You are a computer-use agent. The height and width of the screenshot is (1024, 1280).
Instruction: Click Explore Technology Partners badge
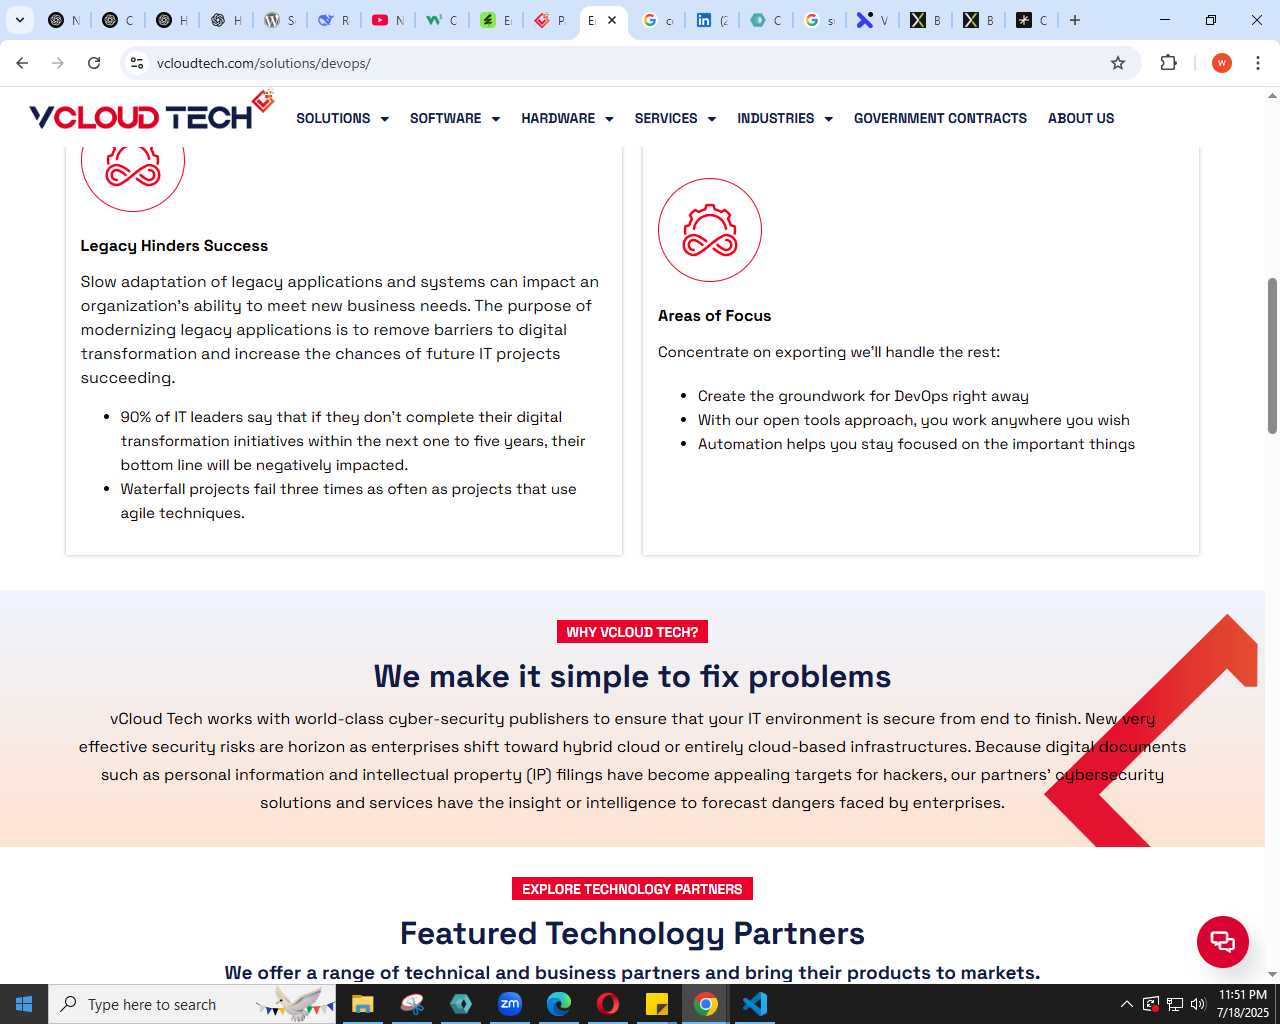click(x=632, y=889)
